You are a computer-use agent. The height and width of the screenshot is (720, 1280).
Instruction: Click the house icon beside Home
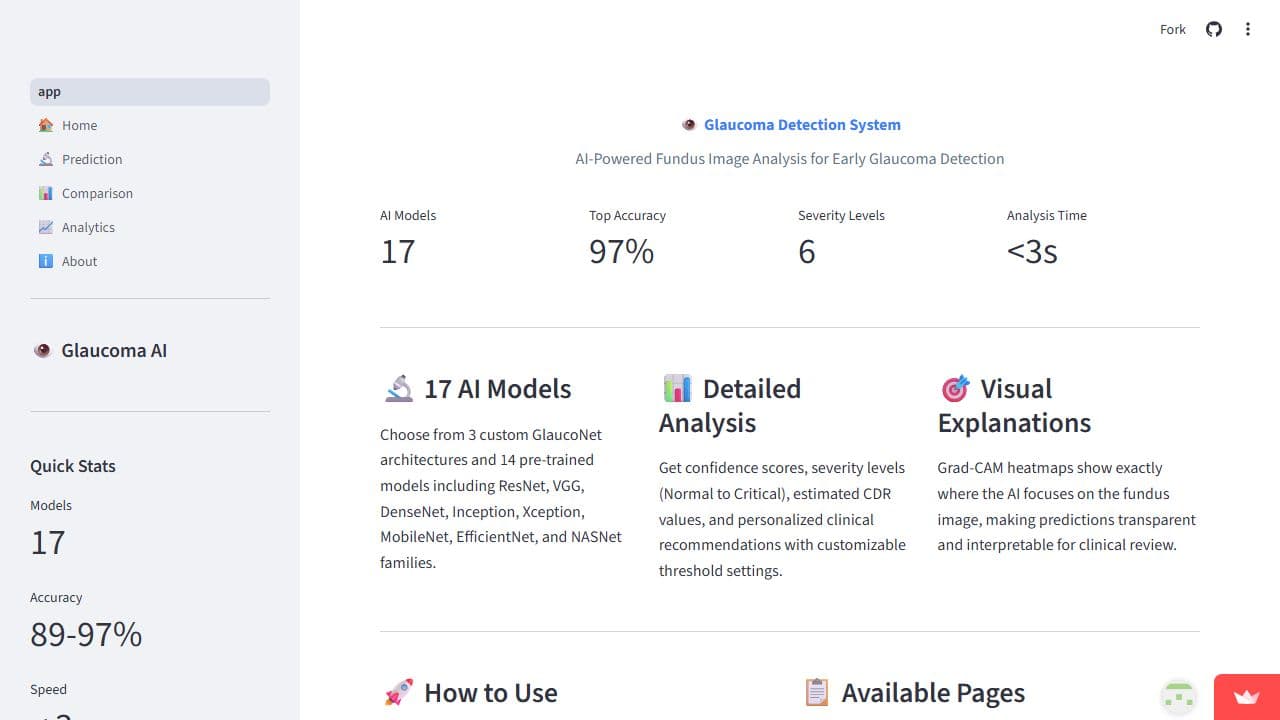[x=45, y=125]
